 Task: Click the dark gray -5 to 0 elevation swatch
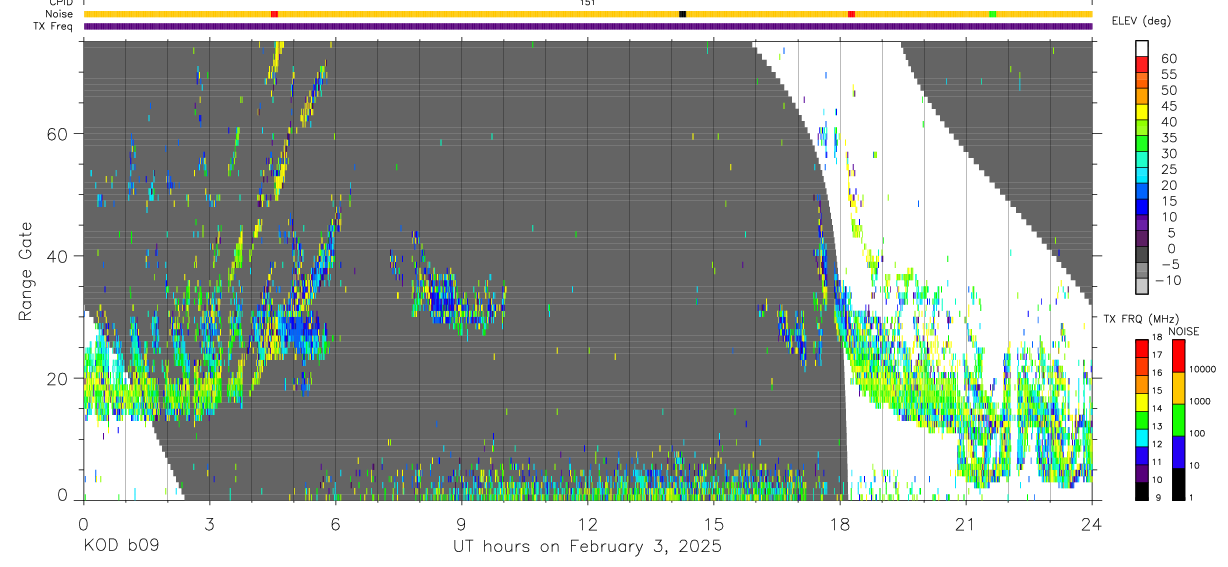pyautogui.click(x=1142, y=255)
